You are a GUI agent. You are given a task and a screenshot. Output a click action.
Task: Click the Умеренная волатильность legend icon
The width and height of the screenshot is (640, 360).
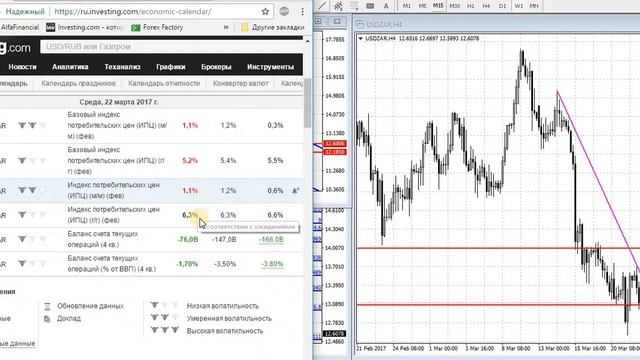(x=164, y=318)
